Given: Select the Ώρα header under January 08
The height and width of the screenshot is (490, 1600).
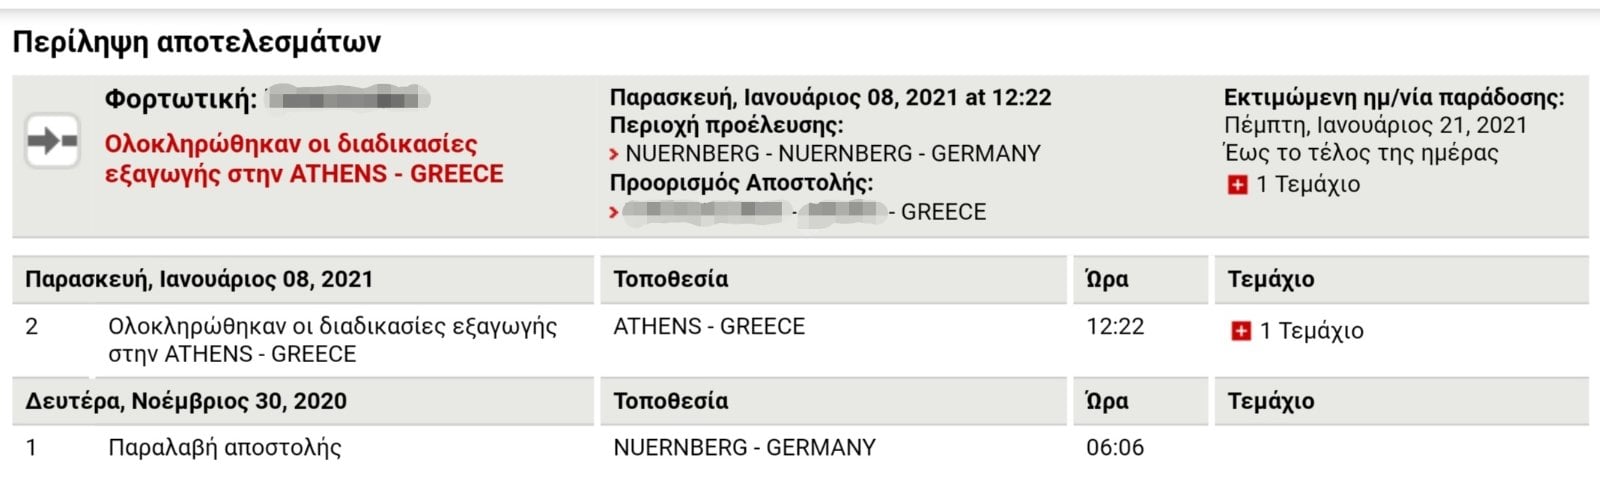Looking at the screenshot, I should [x=1107, y=279].
